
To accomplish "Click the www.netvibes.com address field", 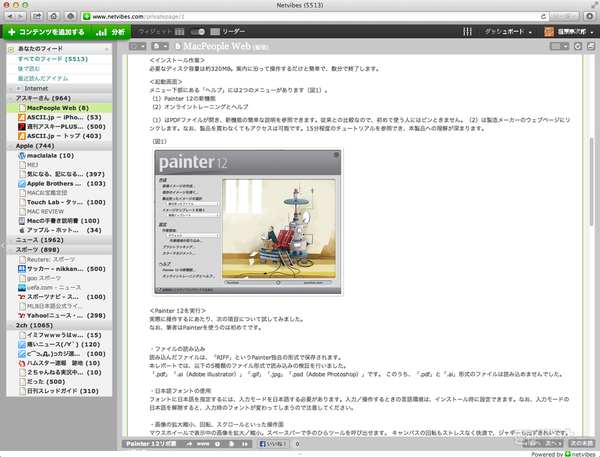I will (x=314, y=16).
